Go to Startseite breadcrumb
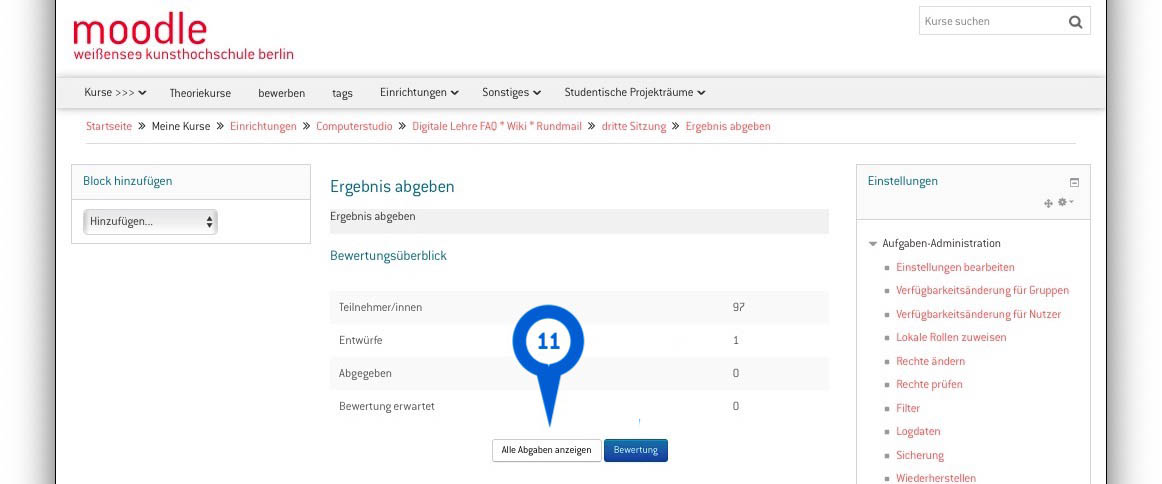 [x=109, y=127]
